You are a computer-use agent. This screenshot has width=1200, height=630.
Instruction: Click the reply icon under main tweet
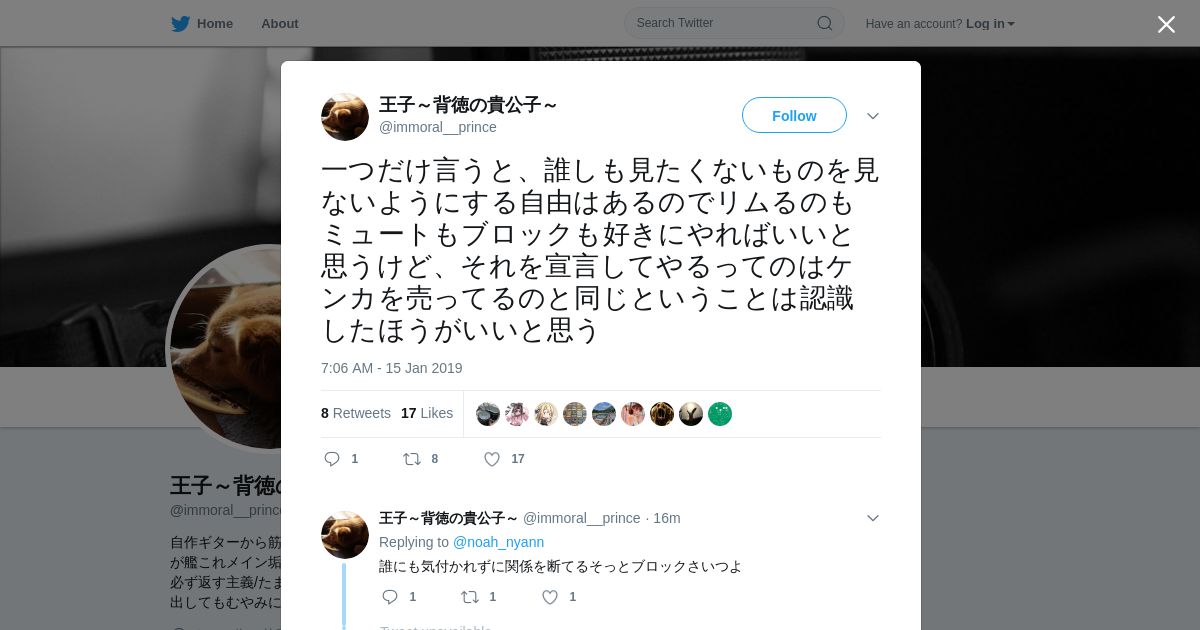[332, 459]
